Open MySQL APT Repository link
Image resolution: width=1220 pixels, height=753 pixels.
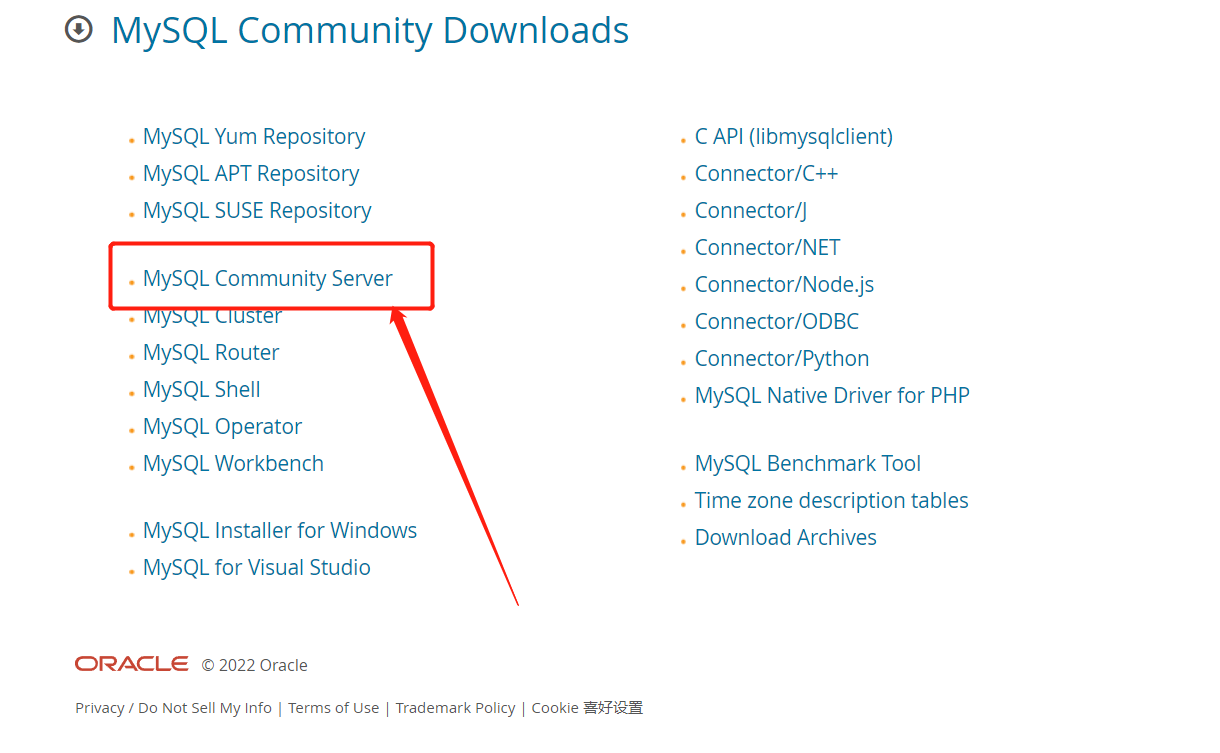click(251, 173)
